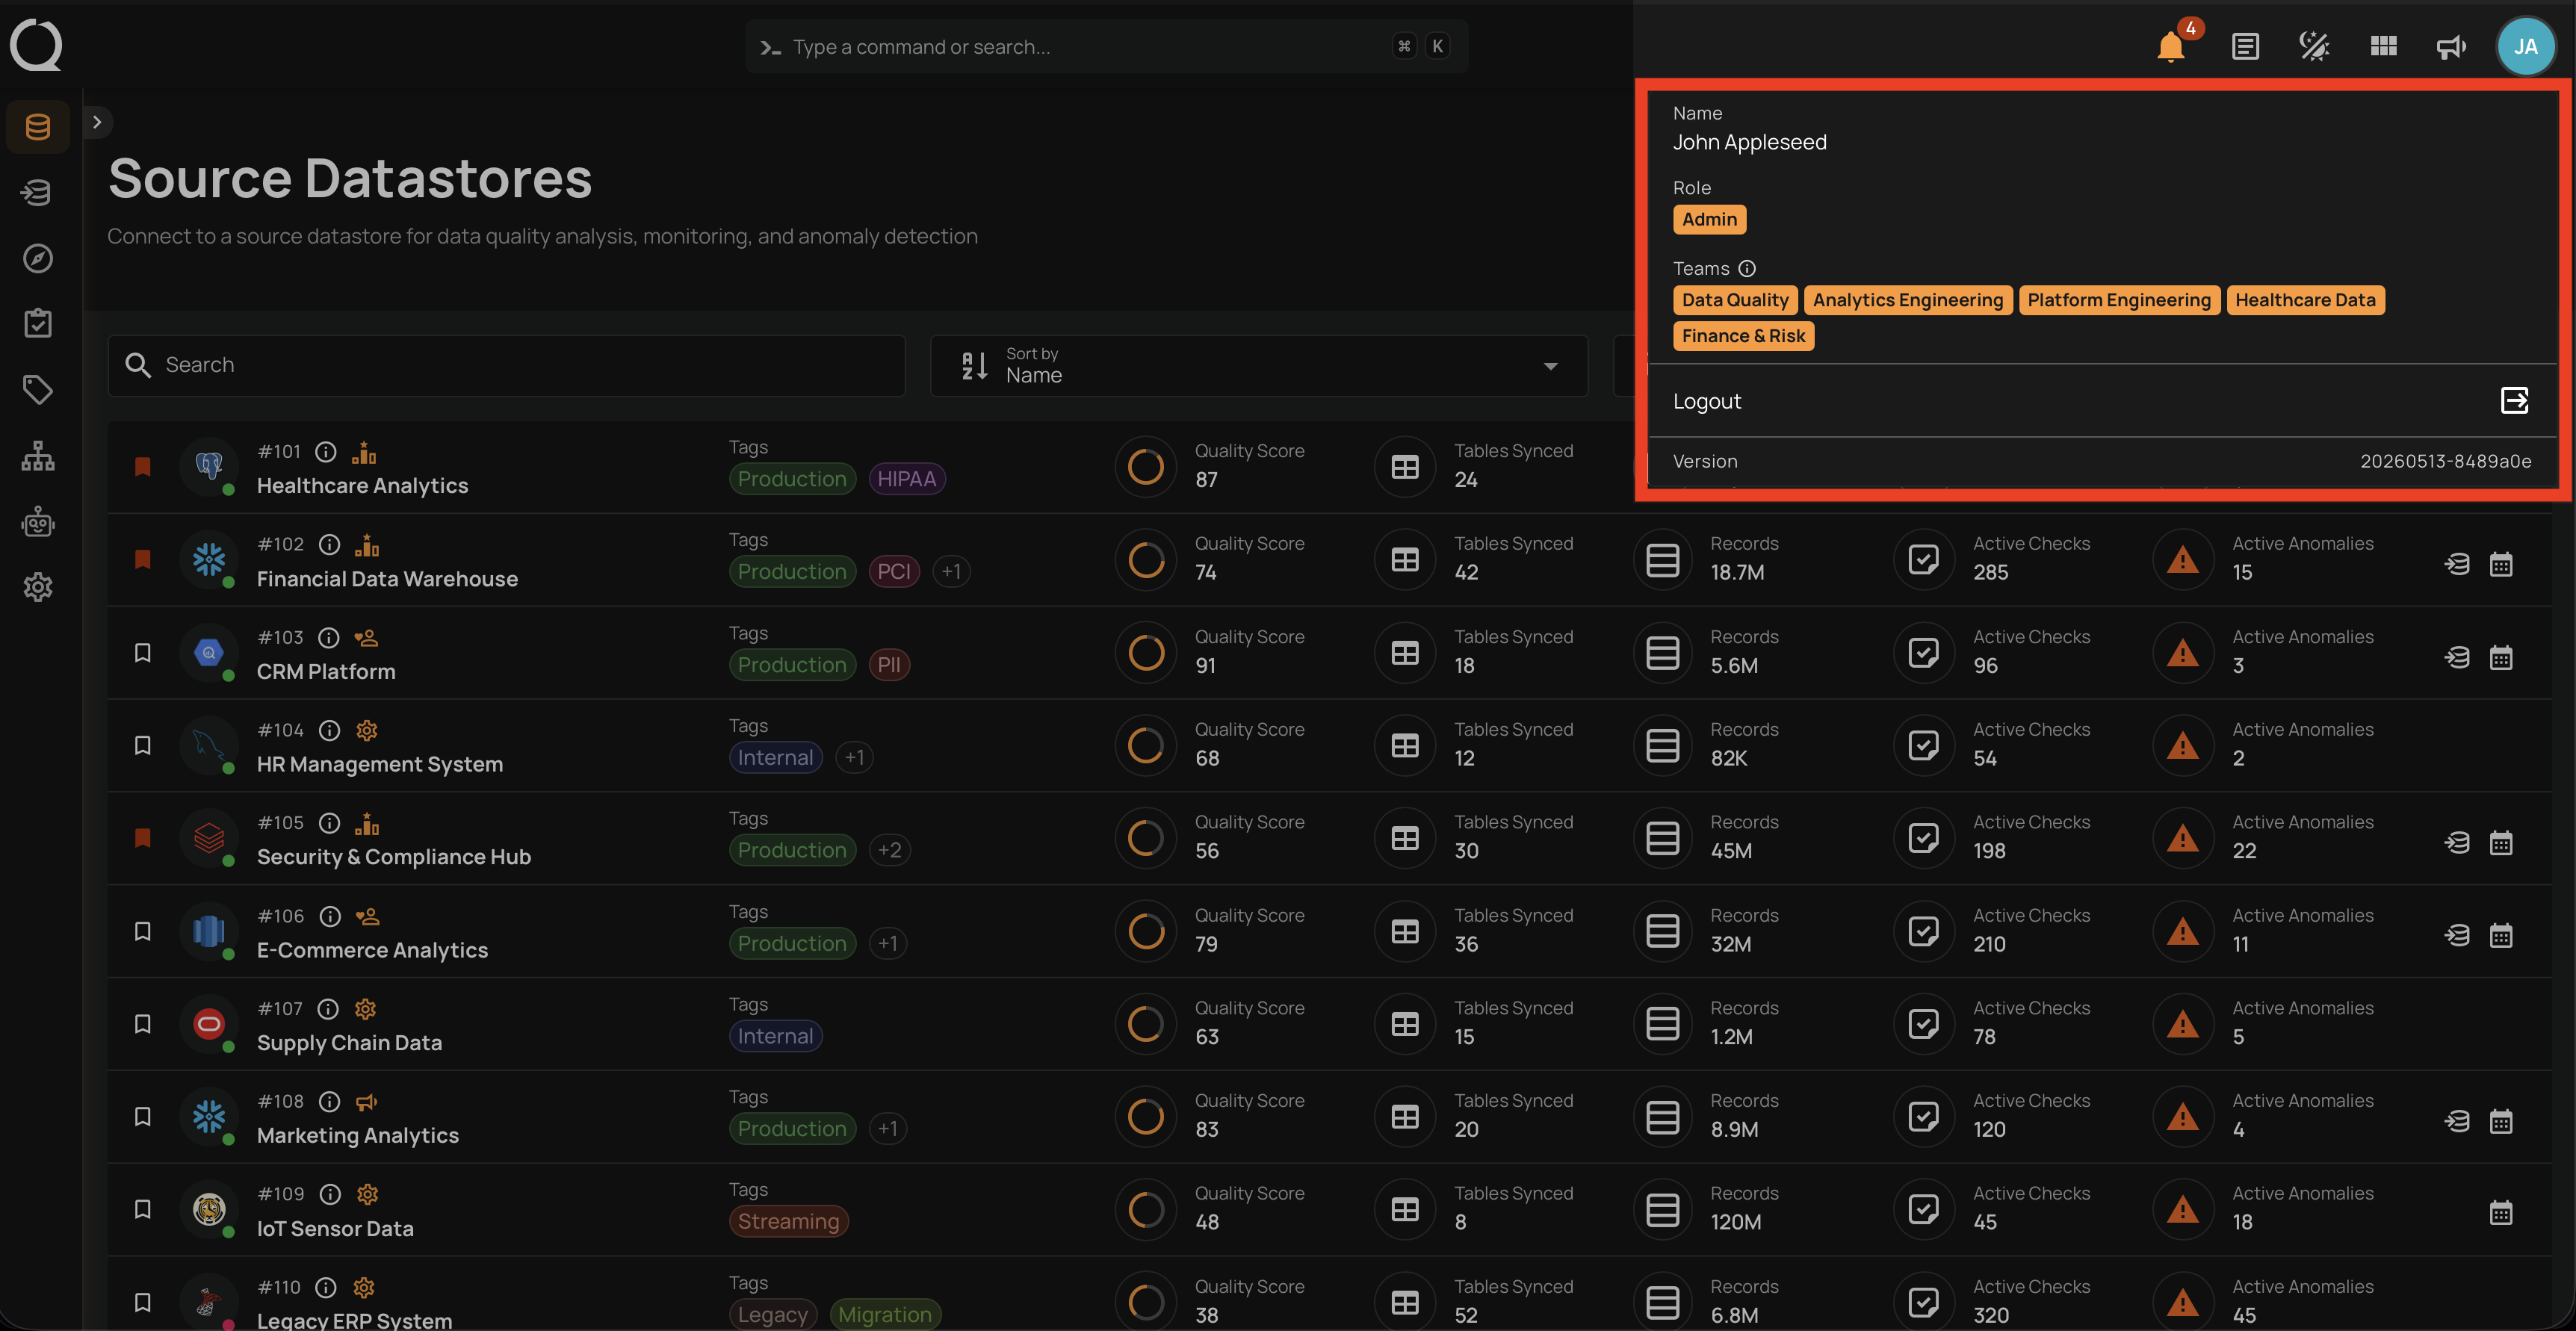Toggle bookmark for CRM Platform
Screen dimensions: 2576x1331
click(143, 653)
